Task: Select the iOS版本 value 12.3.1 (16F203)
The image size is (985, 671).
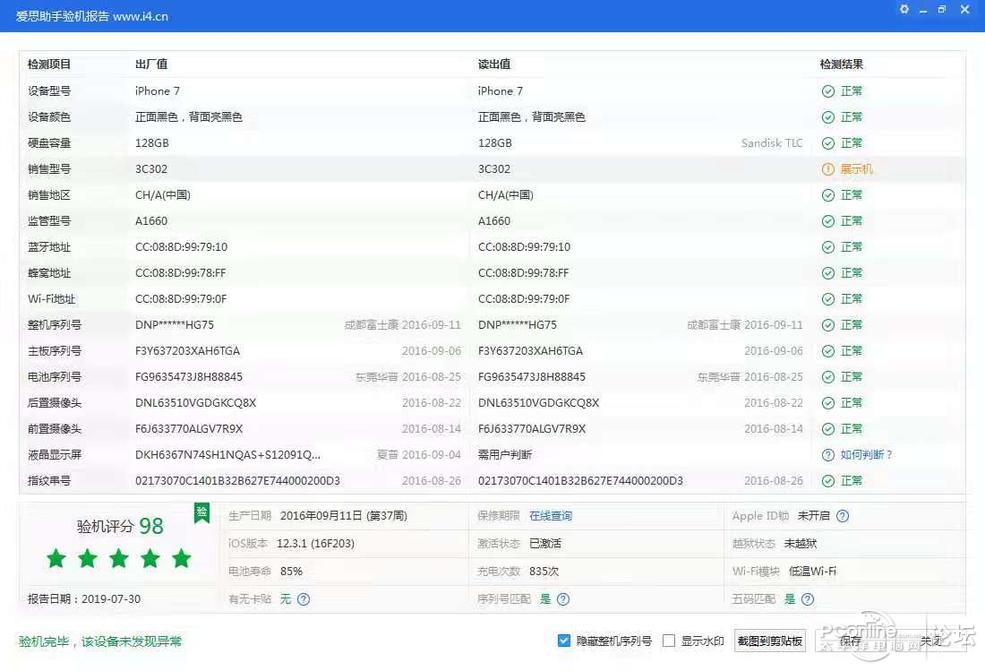Action: (x=315, y=543)
